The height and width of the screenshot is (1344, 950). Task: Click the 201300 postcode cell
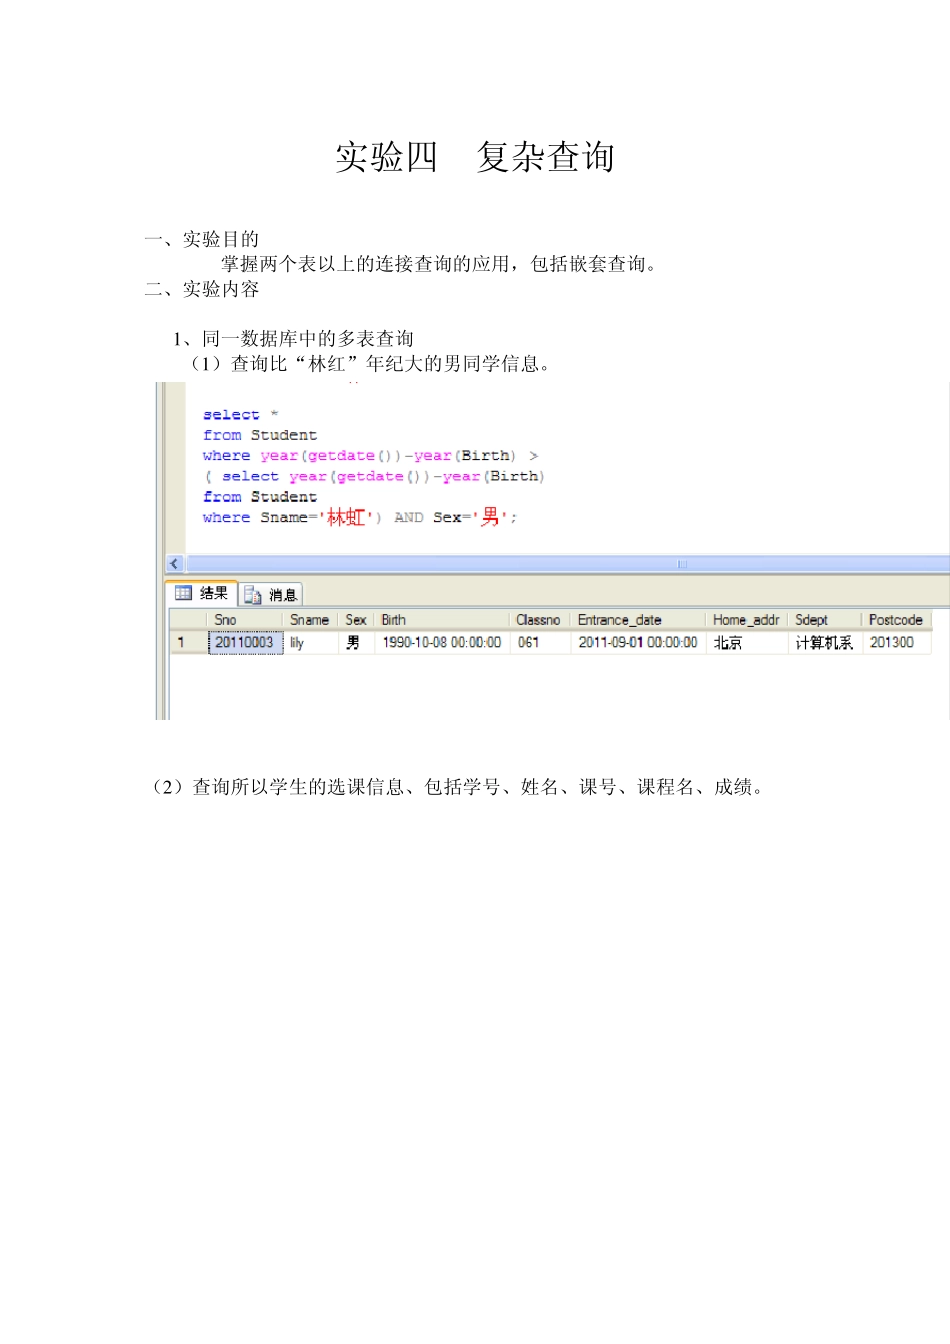pyautogui.click(x=896, y=643)
